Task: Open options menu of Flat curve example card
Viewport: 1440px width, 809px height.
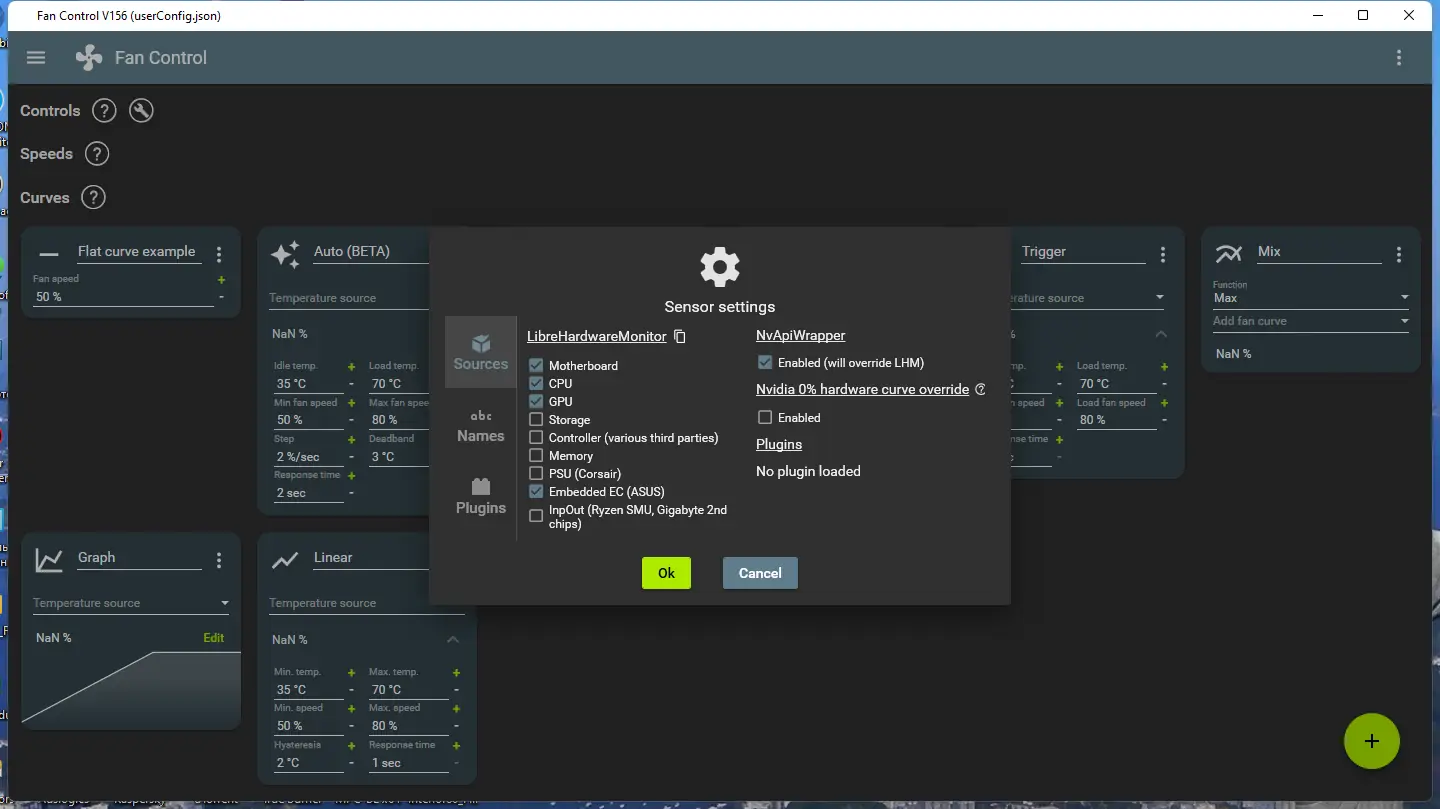Action: (x=219, y=255)
